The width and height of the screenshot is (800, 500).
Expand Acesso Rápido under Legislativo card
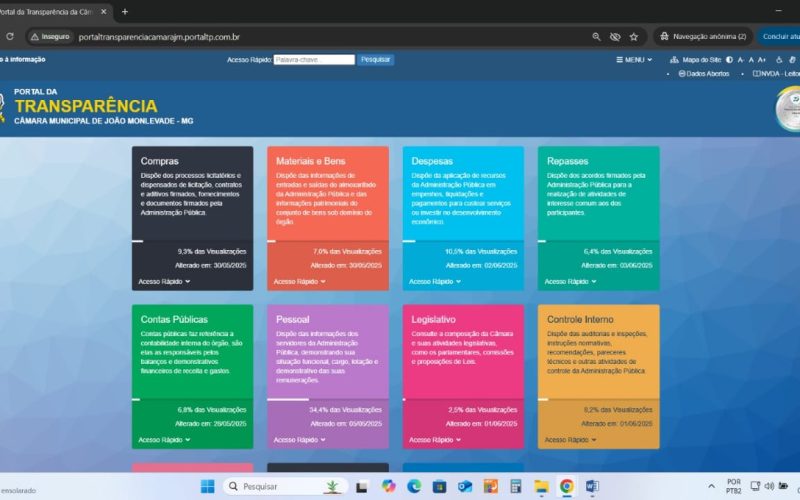click(434, 440)
